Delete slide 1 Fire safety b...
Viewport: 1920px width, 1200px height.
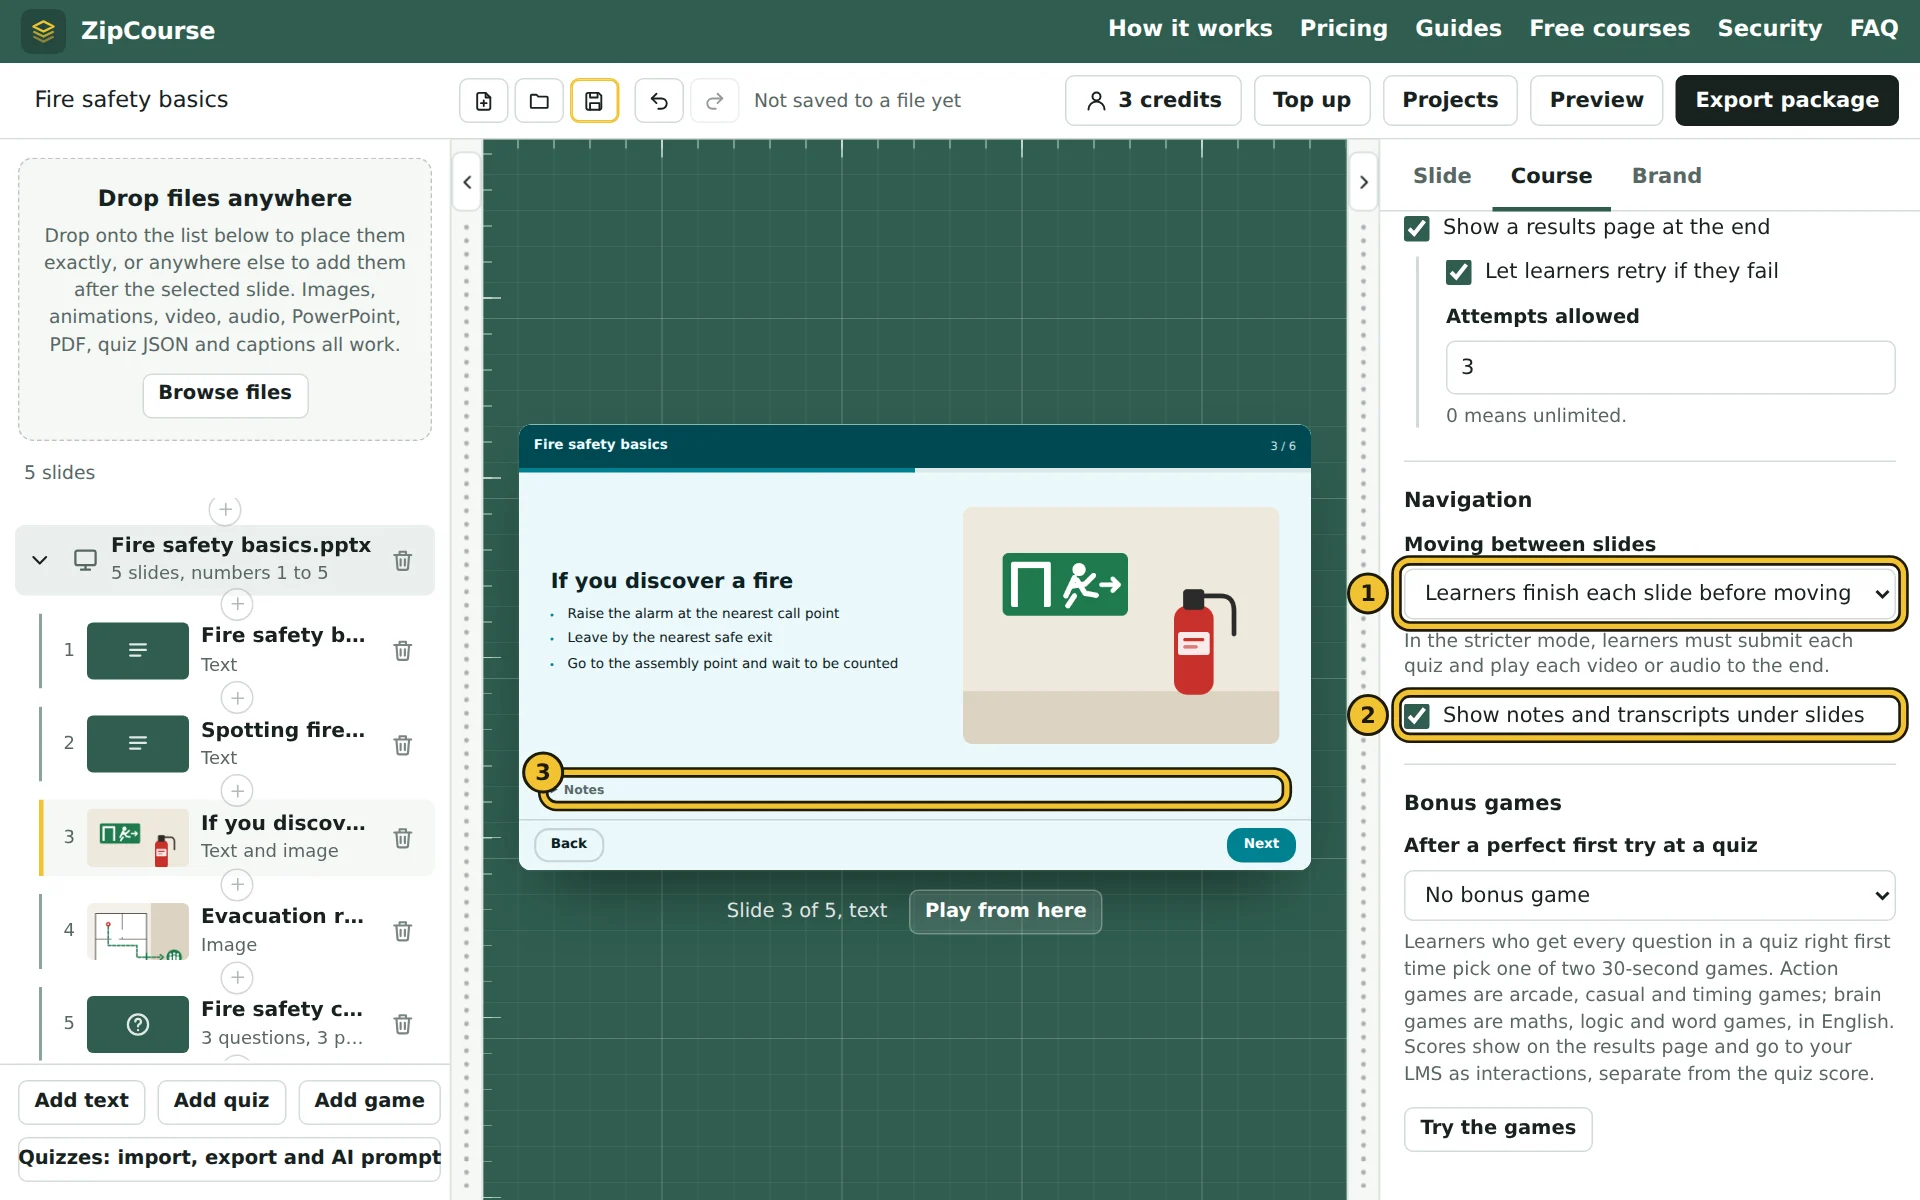pyautogui.click(x=403, y=651)
